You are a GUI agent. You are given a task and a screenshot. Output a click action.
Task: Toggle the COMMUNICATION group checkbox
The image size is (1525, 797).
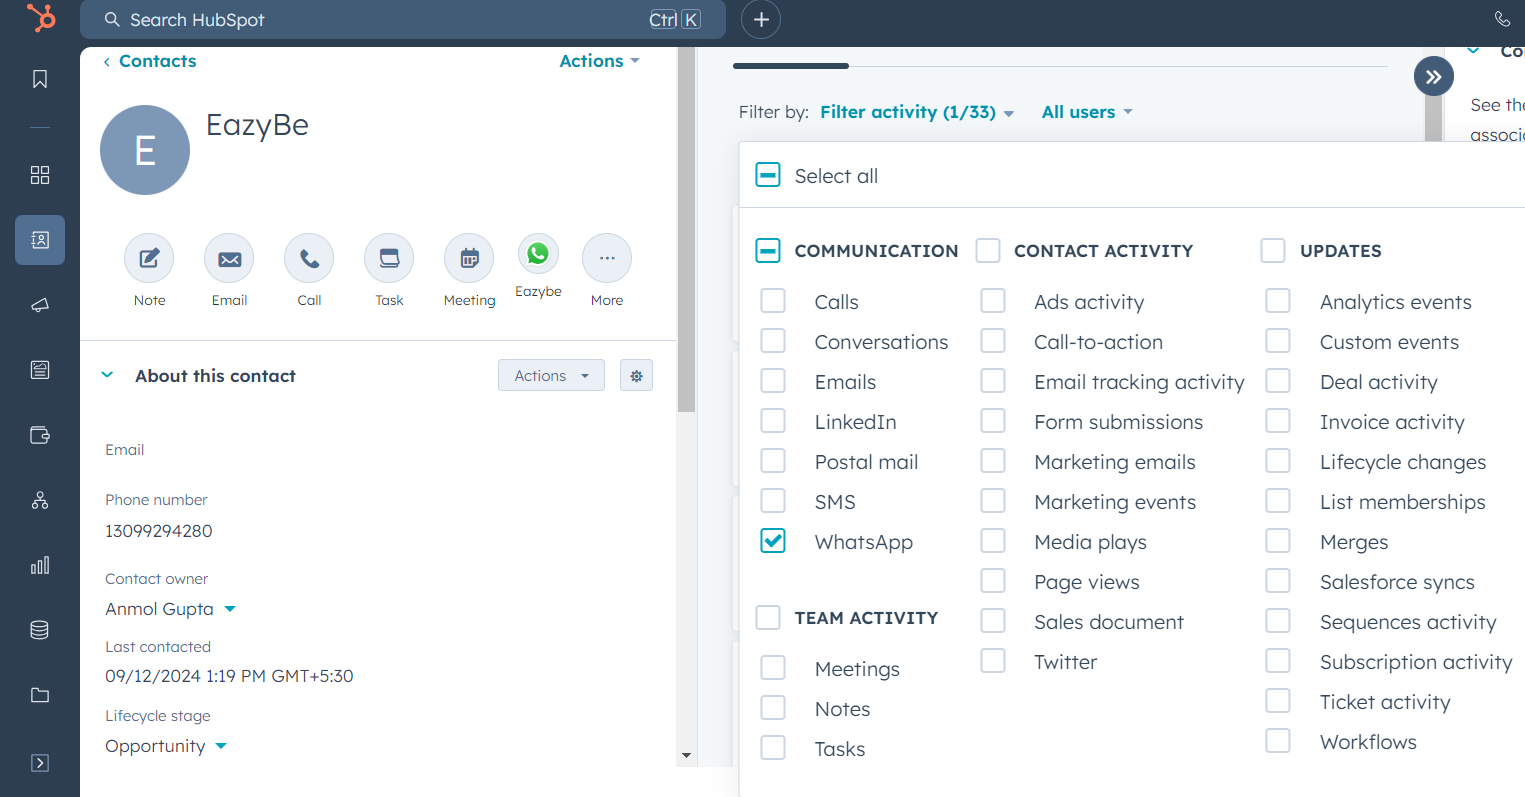tap(768, 250)
